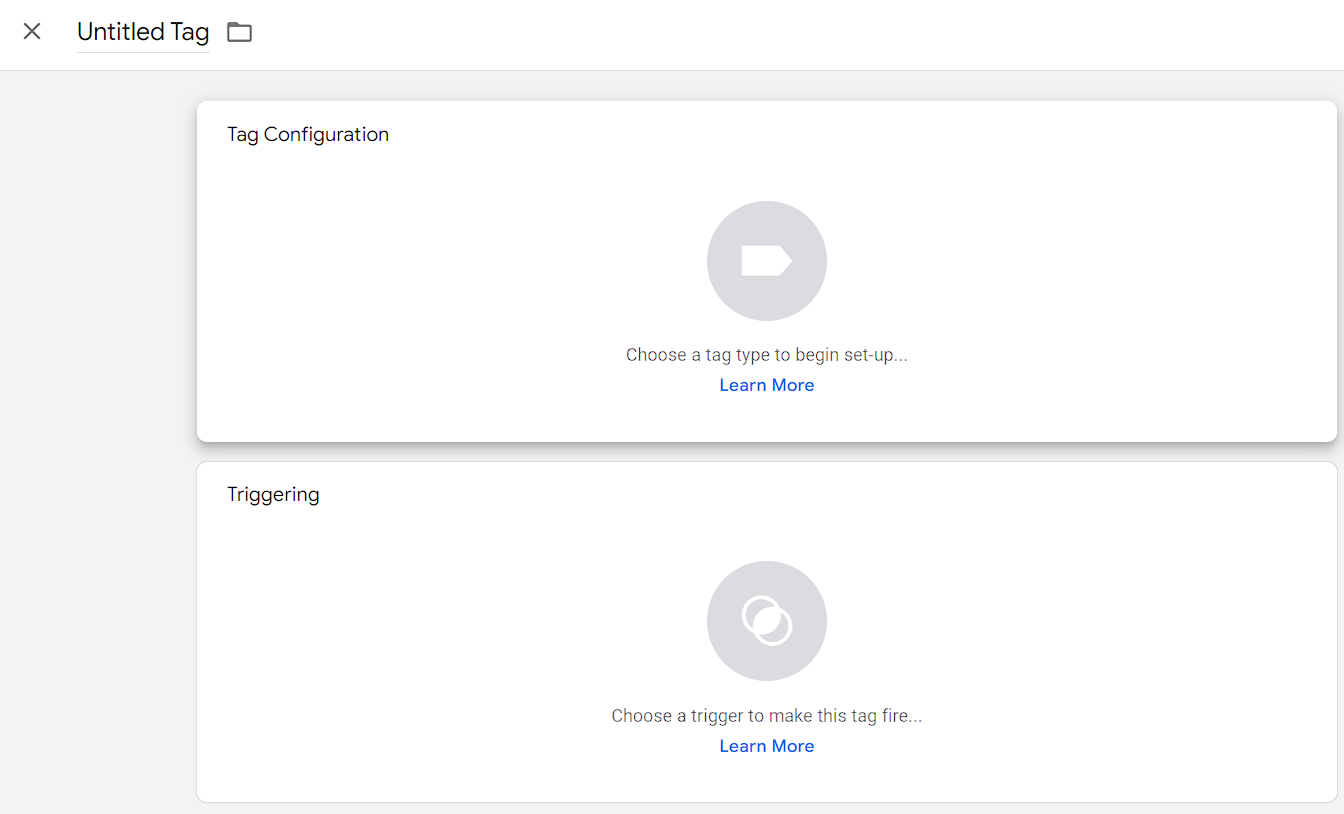Open the Tag Configuration panel
Image resolution: width=1344 pixels, height=814 pixels.
[x=767, y=270]
